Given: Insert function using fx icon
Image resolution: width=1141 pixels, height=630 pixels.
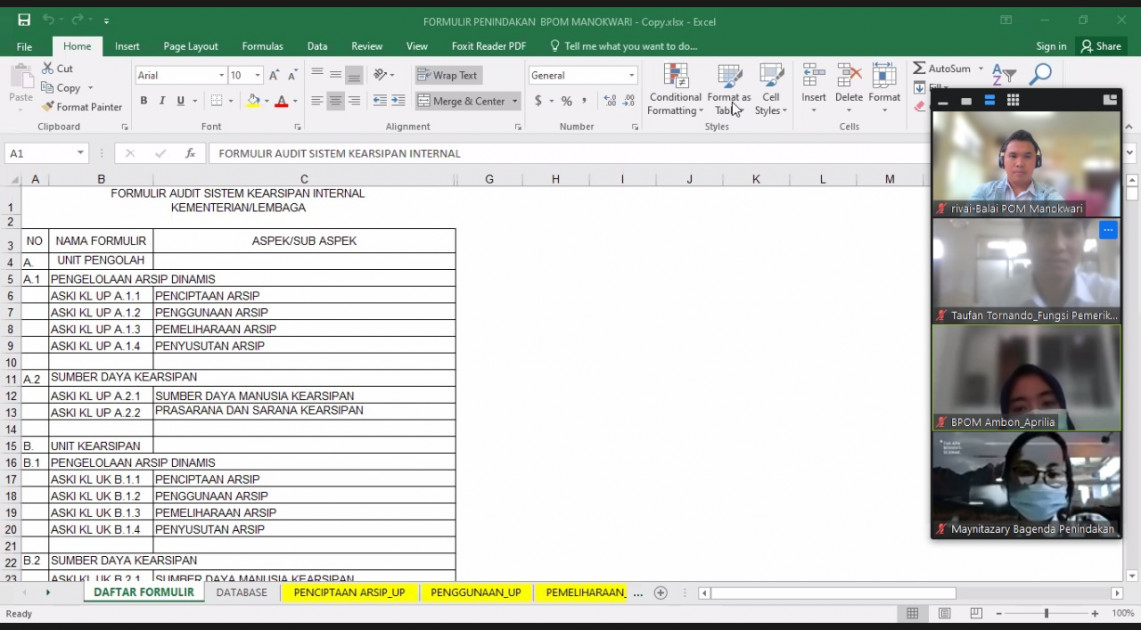Looking at the screenshot, I should 190,153.
